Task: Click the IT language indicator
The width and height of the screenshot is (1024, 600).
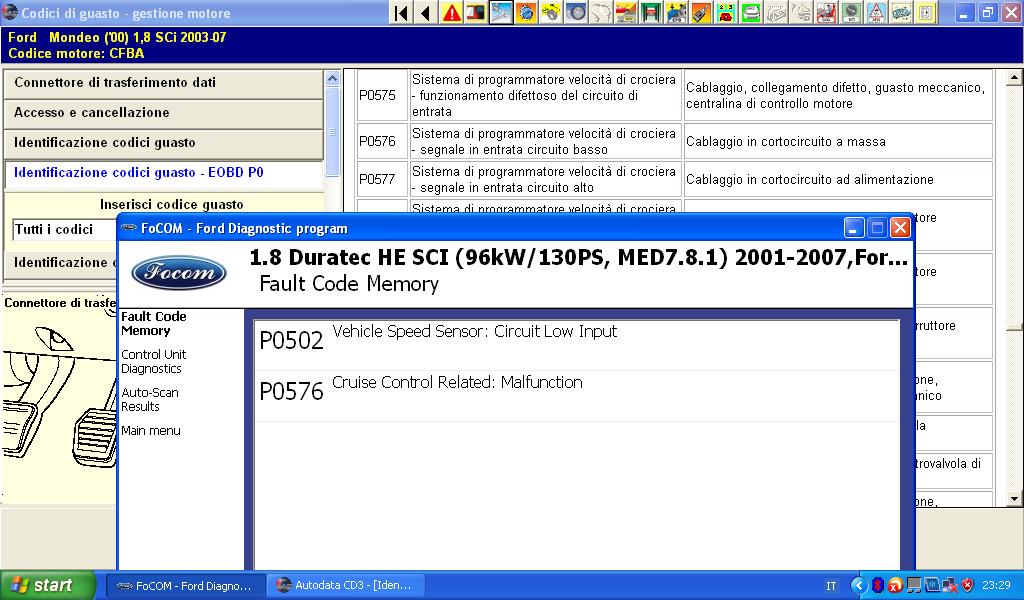Action: pos(831,586)
